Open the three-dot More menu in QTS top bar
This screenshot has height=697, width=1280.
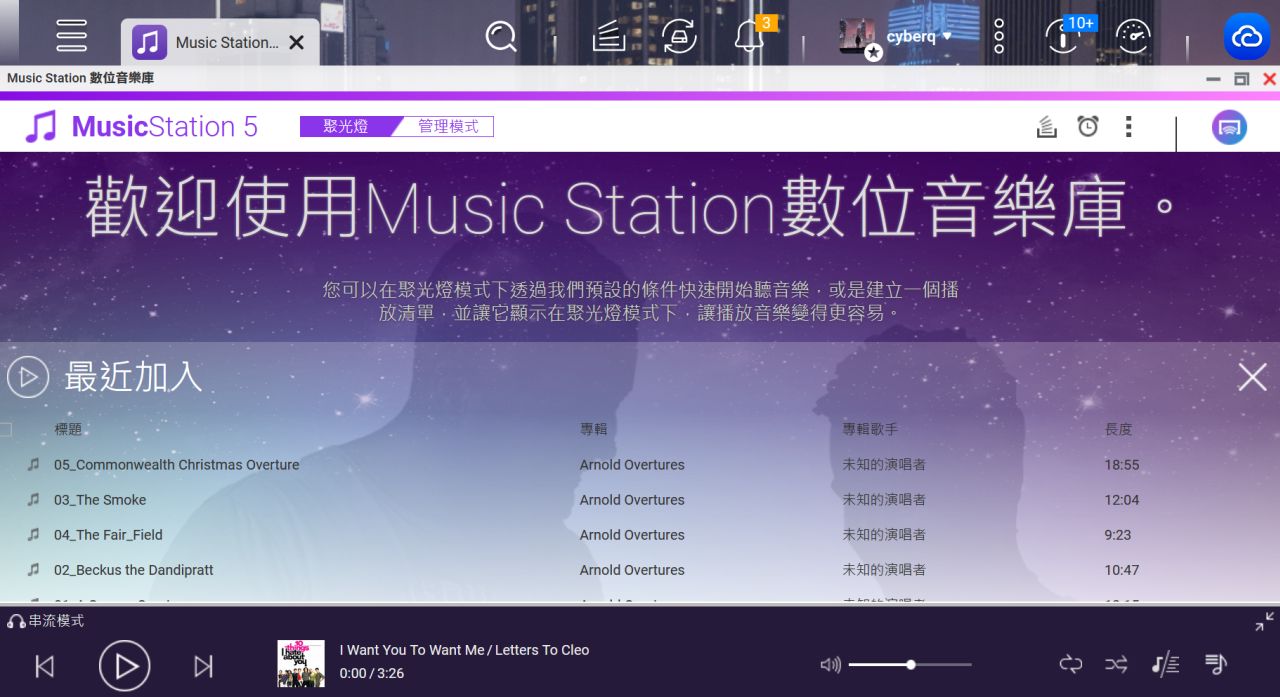click(998, 37)
